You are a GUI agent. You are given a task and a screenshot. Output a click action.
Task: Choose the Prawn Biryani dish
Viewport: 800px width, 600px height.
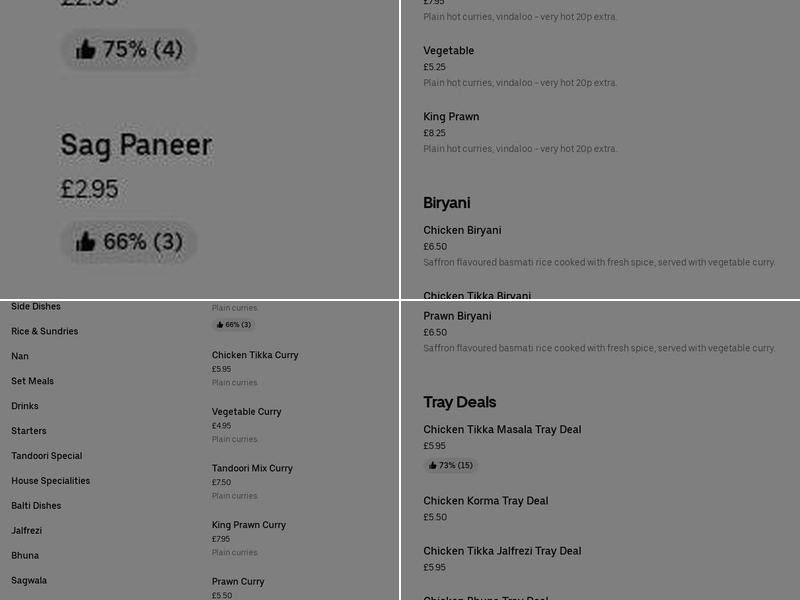[x=457, y=316]
